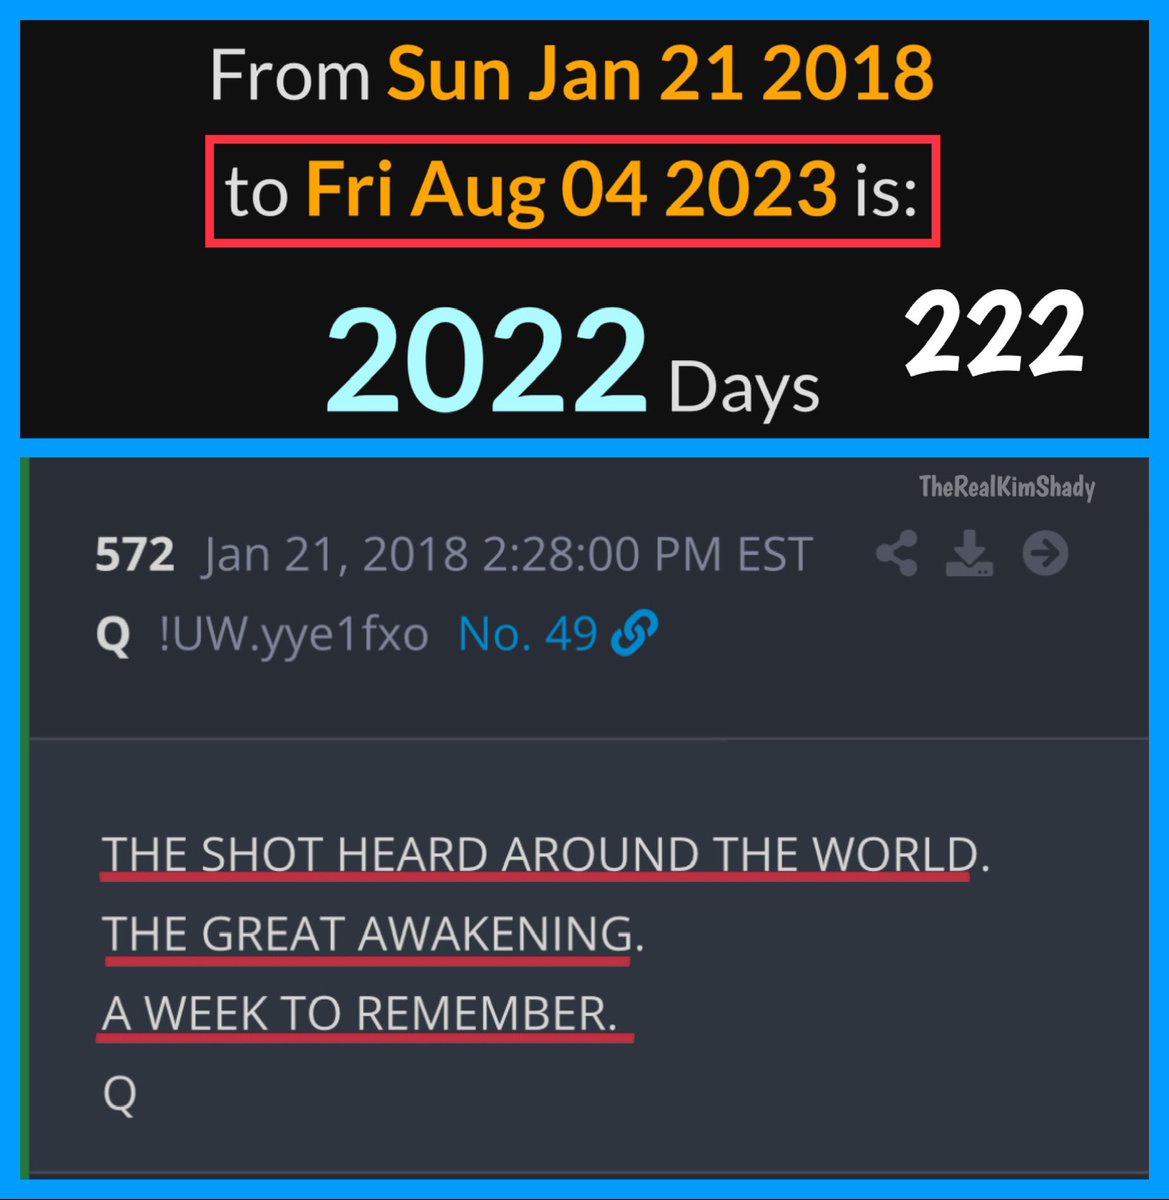Click the !UW.yye1fxo tripcode

(294, 635)
